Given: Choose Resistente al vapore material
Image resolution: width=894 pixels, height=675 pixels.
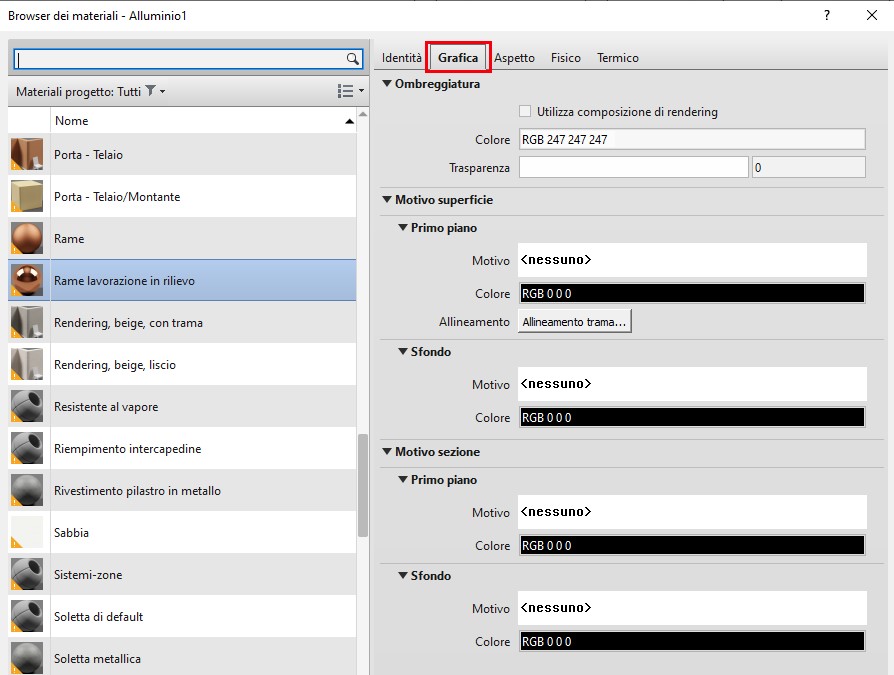Looking at the screenshot, I should [106, 407].
